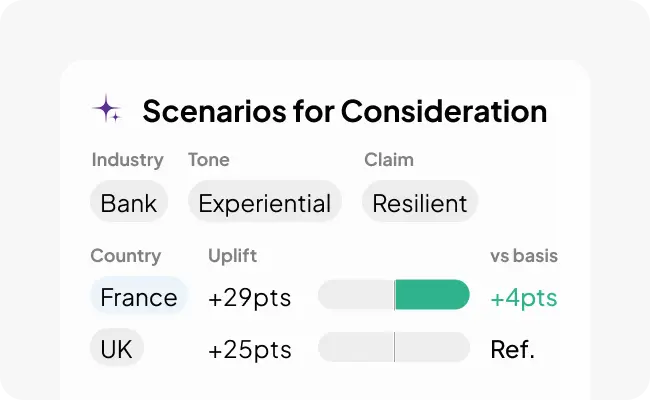Choose the France country chip
650x400 pixels.
pyautogui.click(x=139, y=297)
